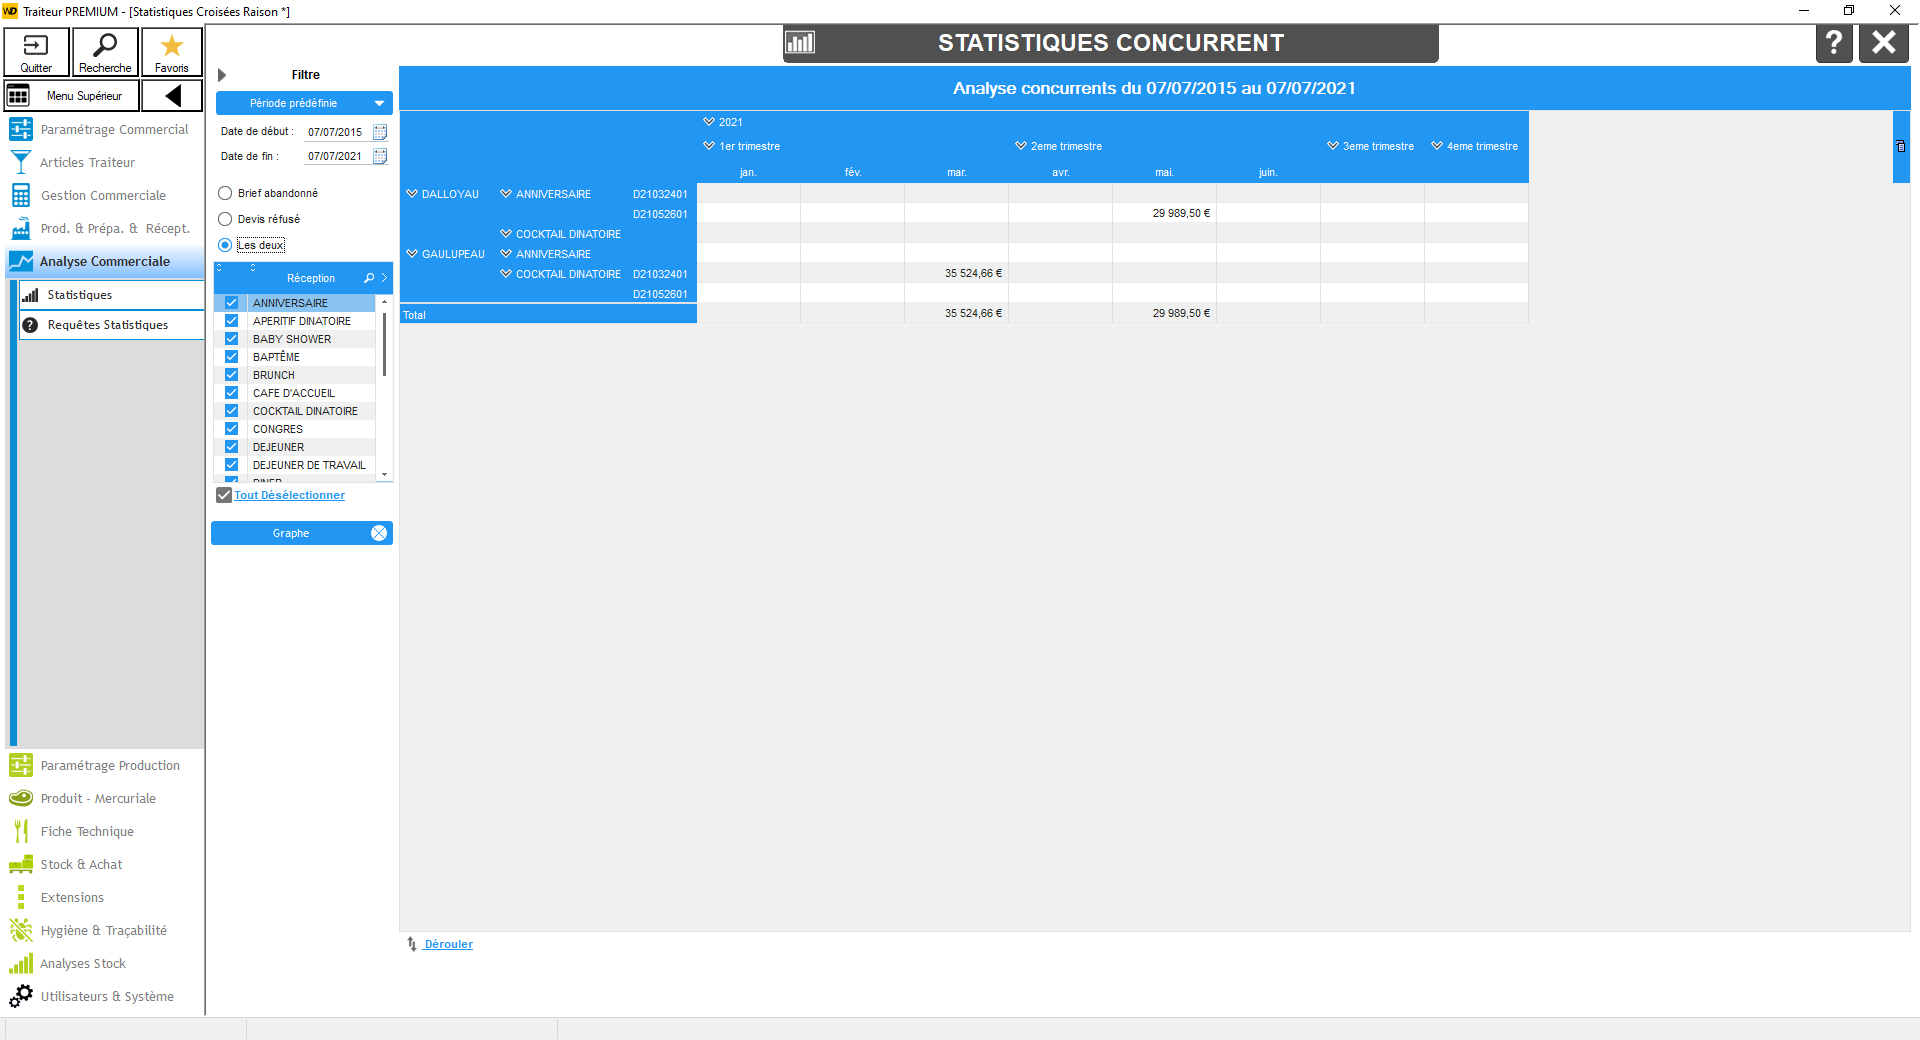Open the Recherche magnifier tool
Image resolution: width=1920 pixels, height=1040 pixels.
coord(105,45)
